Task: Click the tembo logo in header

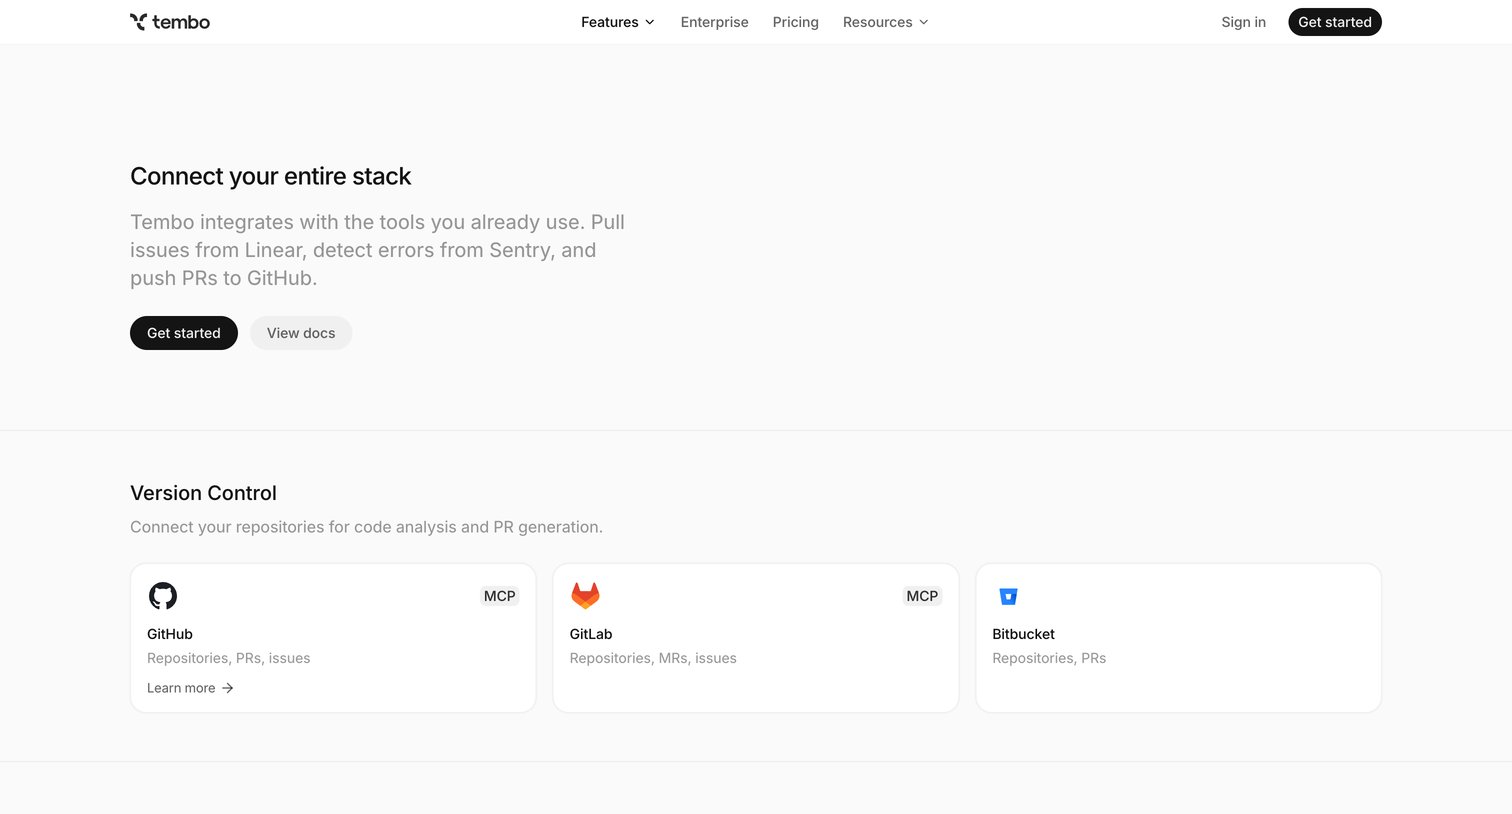Action: [170, 22]
